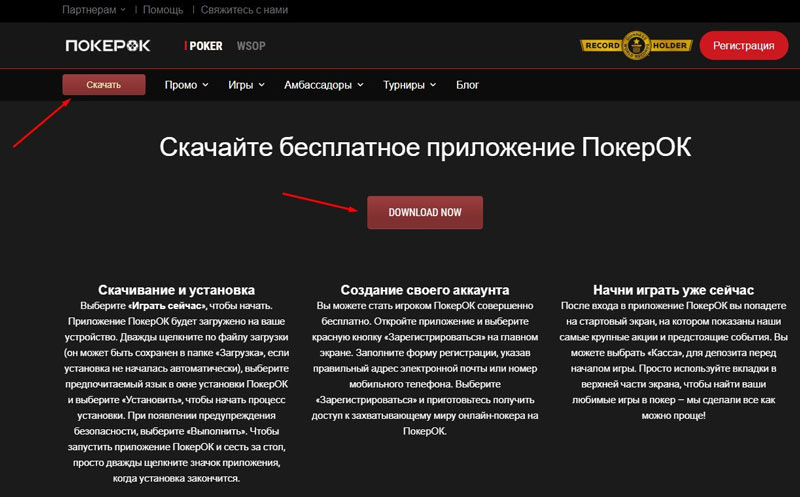Open the Партнерам dropdown
This screenshot has height=497, width=800.
coord(93,10)
